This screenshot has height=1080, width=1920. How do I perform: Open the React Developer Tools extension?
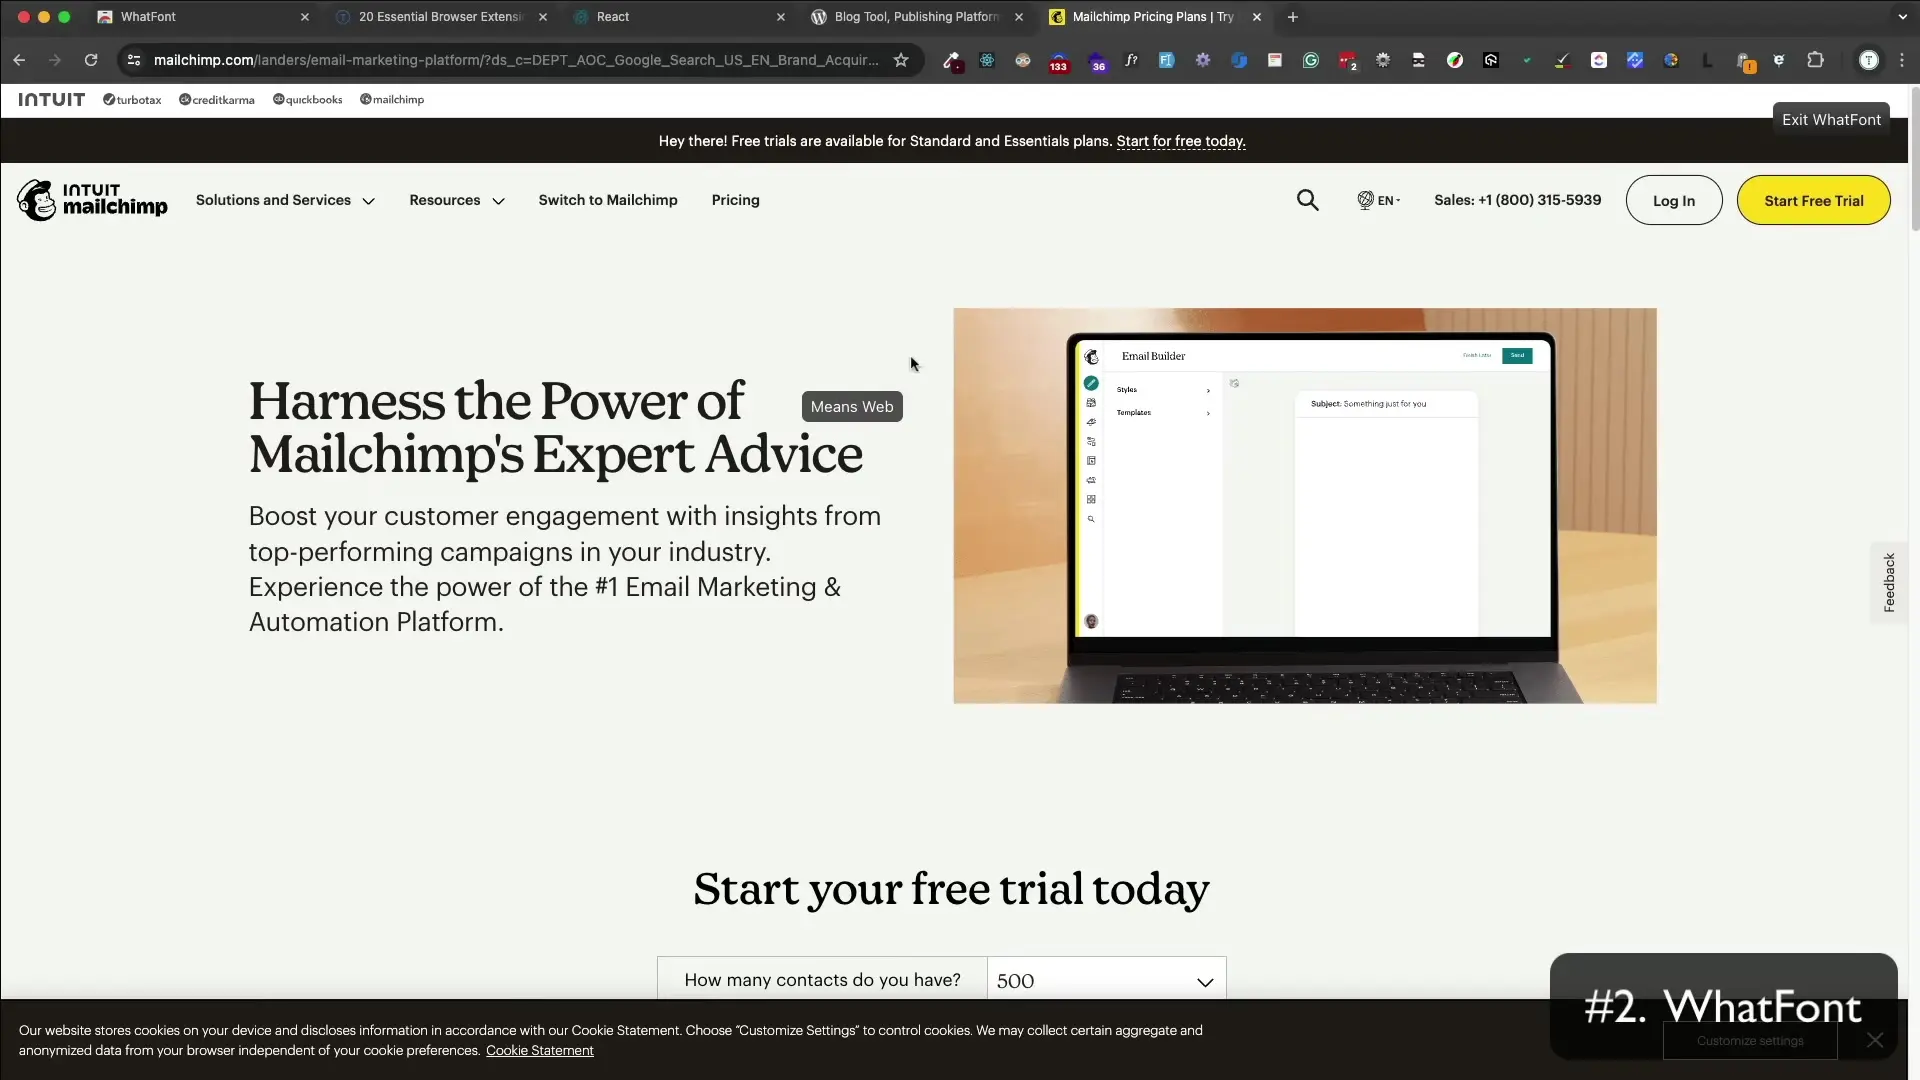click(x=987, y=60)
